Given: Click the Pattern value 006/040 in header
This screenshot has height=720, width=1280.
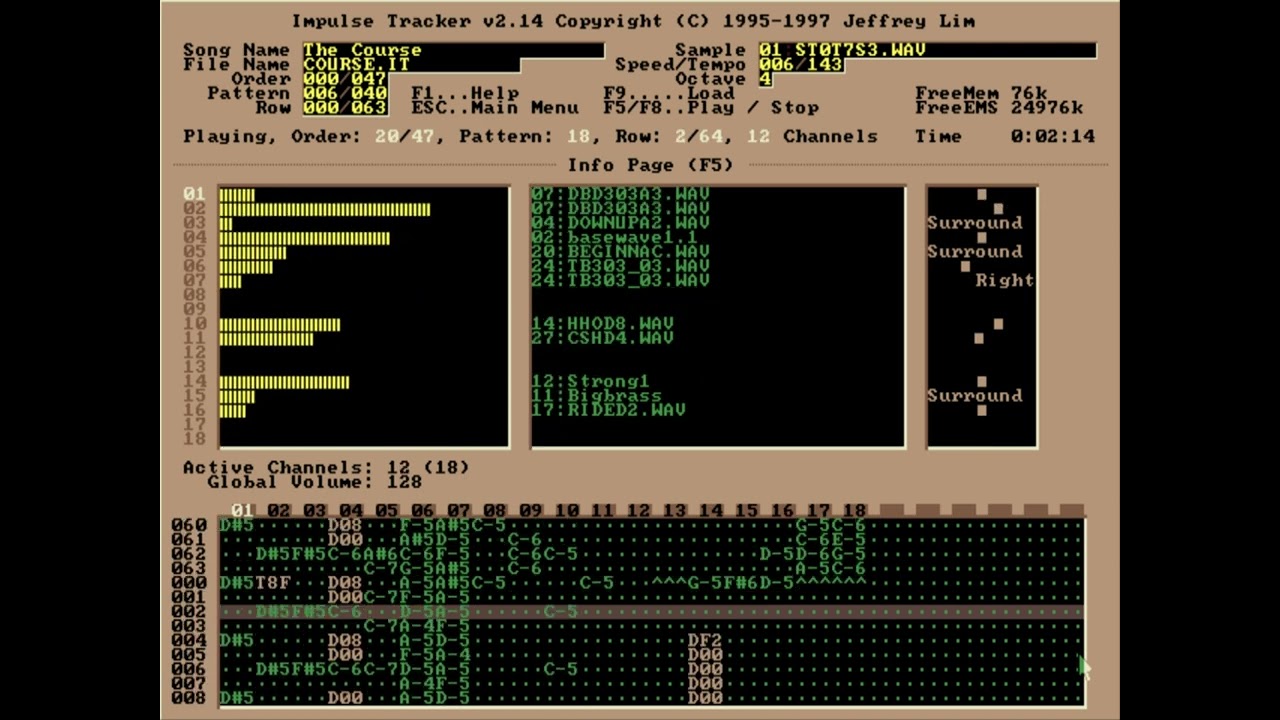Looking at the screenshot, I should pyautogui.click(x=345, y=93).
